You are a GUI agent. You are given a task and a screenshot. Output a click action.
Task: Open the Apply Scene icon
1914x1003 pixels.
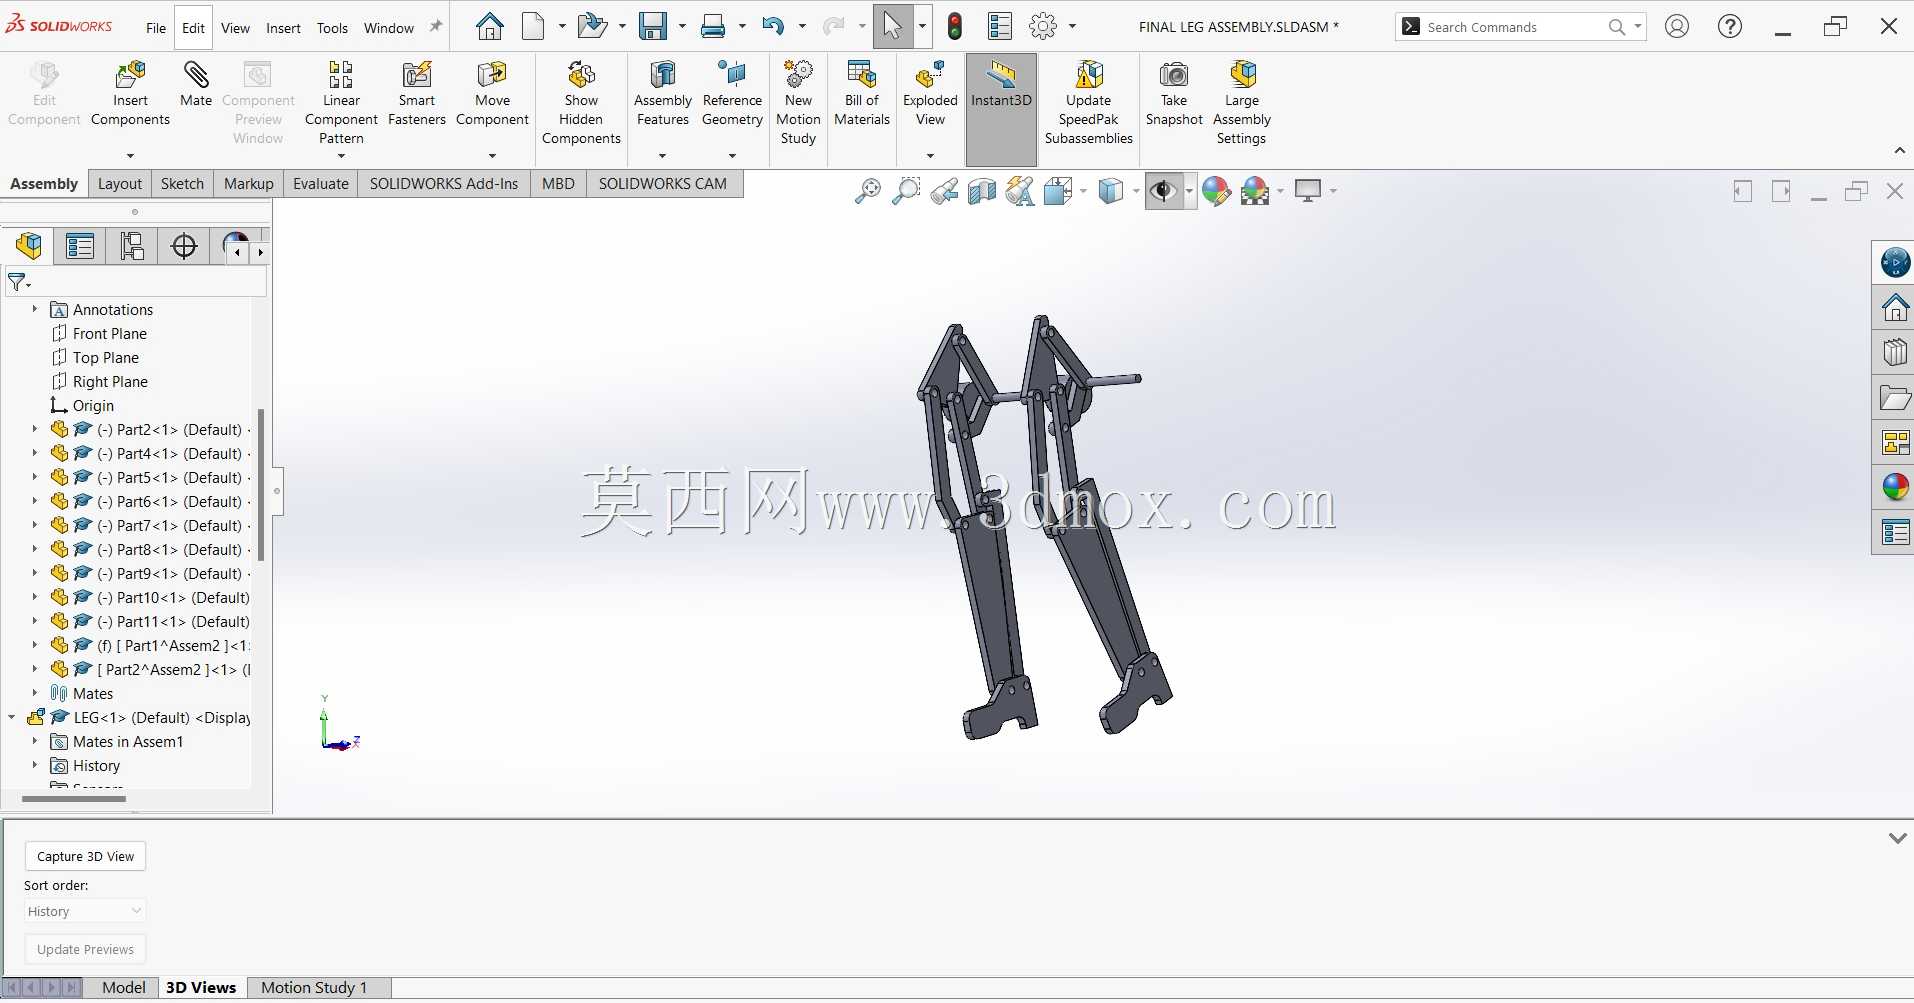[1254, 191]
